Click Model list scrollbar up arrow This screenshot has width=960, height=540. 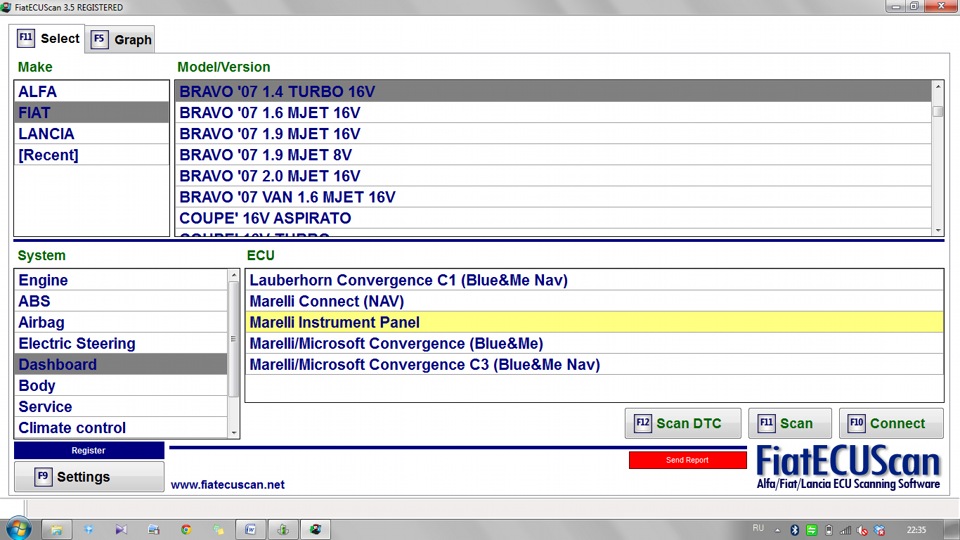coord(937,87)
